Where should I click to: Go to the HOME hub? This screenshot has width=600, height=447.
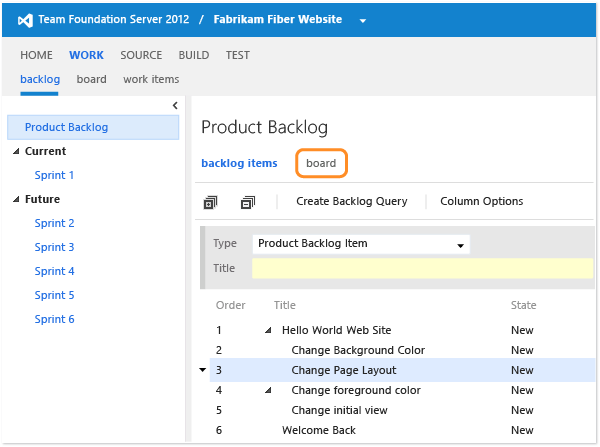(x=36, y=55)
